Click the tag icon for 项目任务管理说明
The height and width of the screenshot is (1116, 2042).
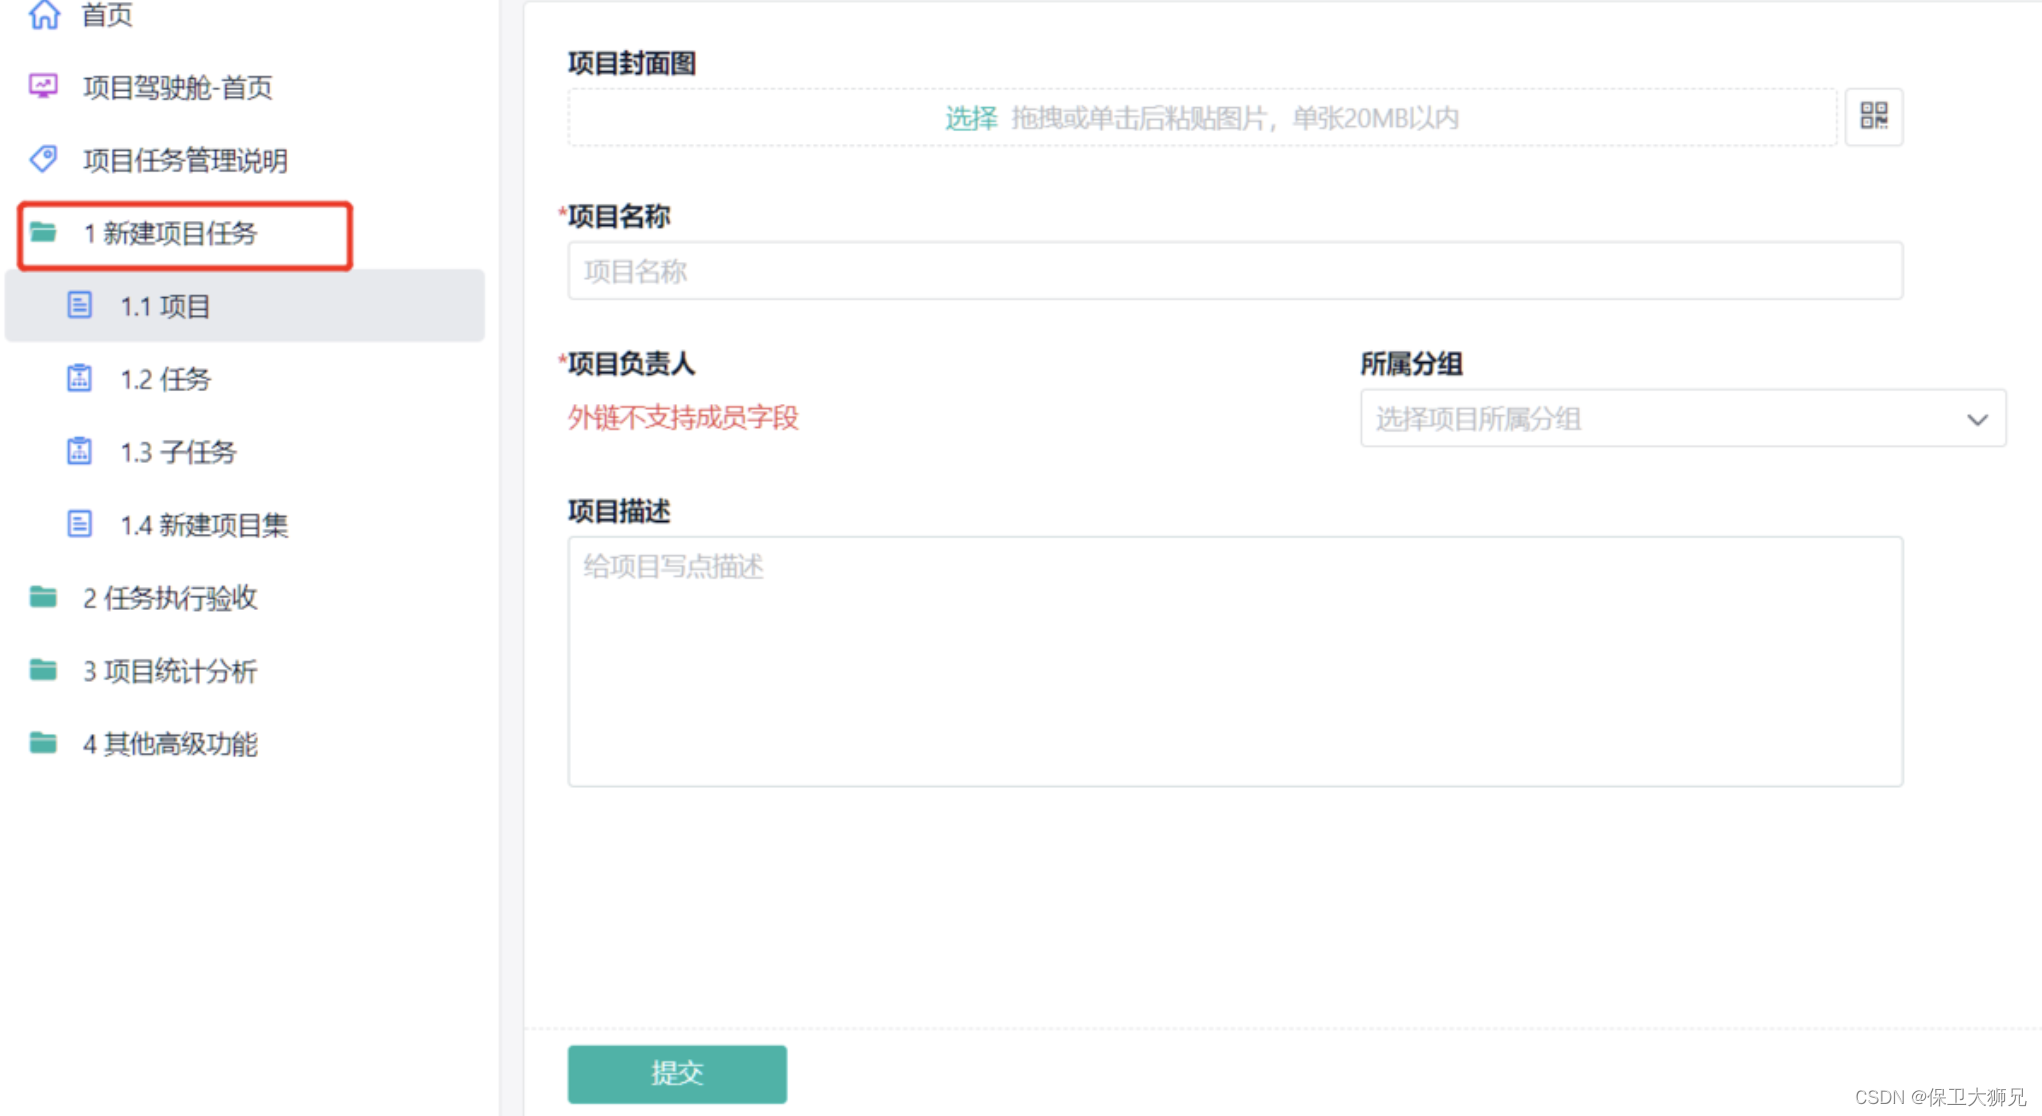point(44,159)
